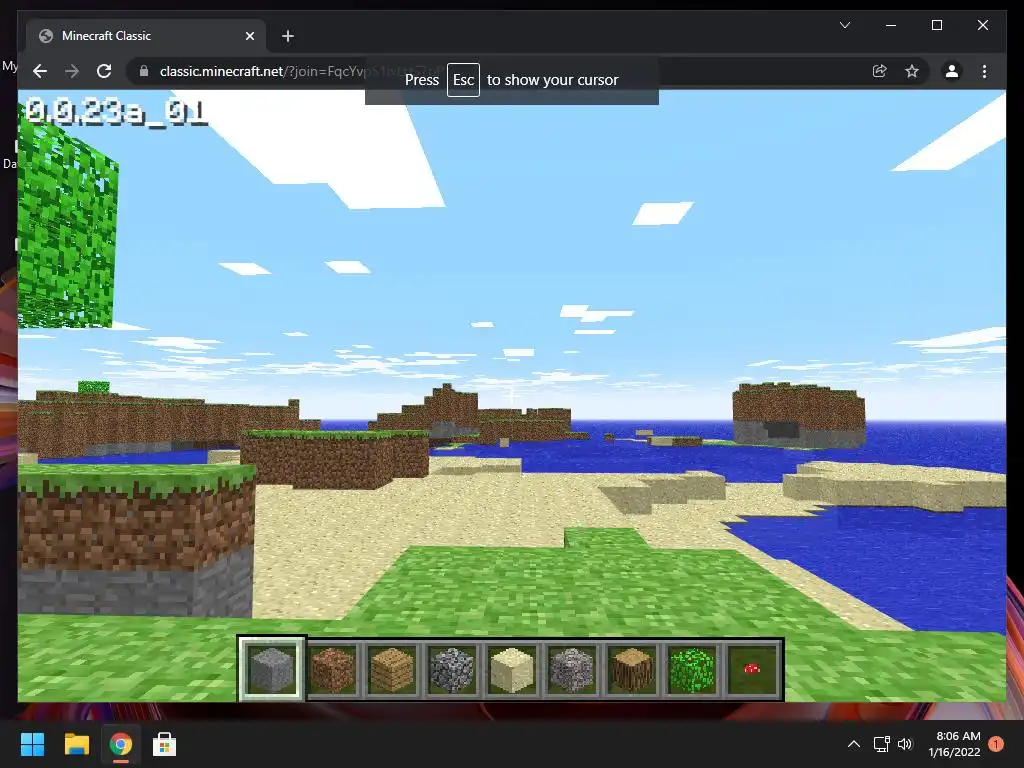Switch to the Minecraft Classic tab
The image size is (1024, 768).
coord(146,36)
